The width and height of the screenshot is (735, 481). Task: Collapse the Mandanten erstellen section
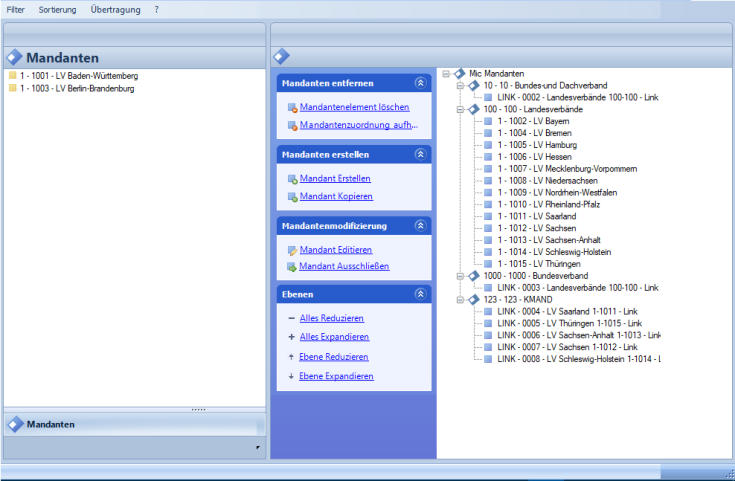420,155
